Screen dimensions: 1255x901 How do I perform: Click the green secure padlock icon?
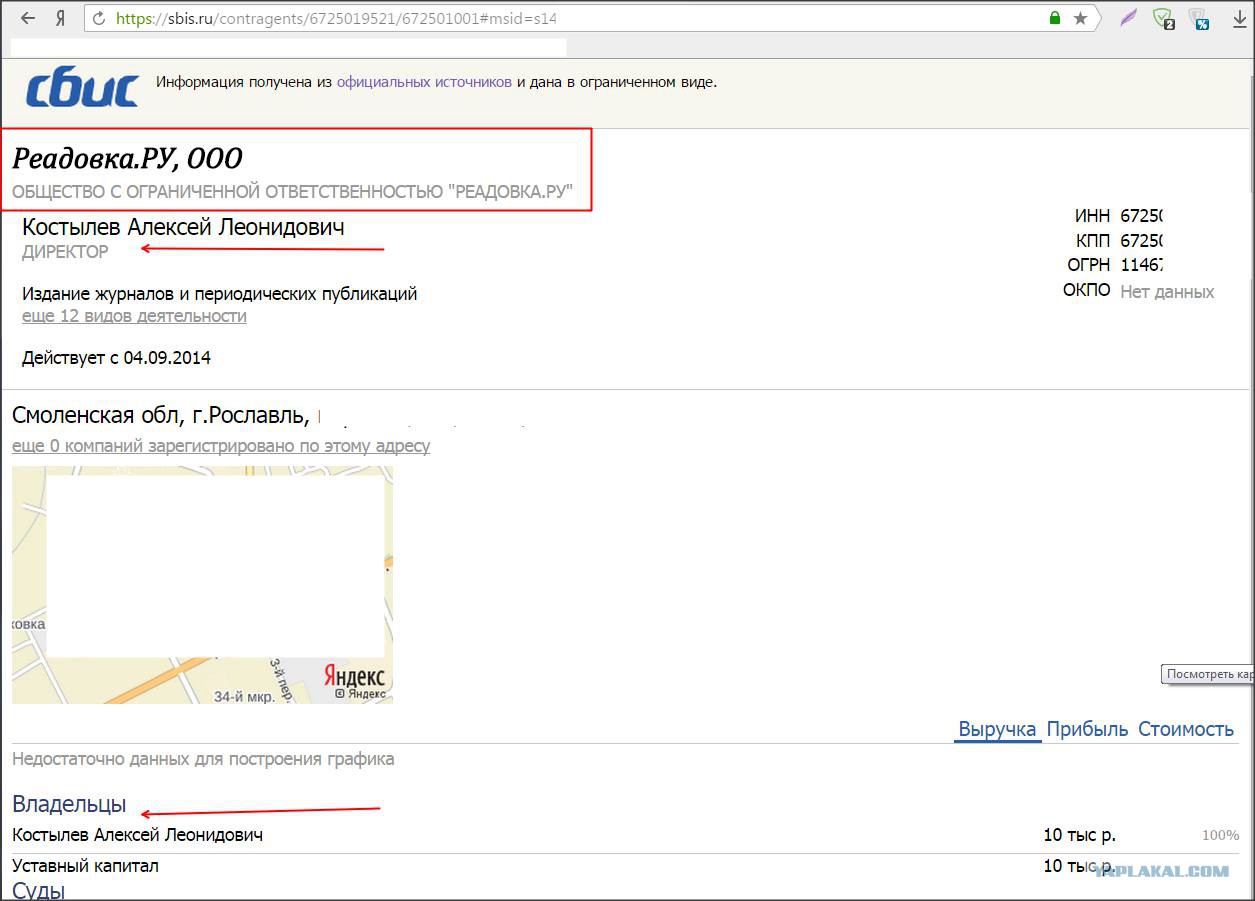(1055, 18)
